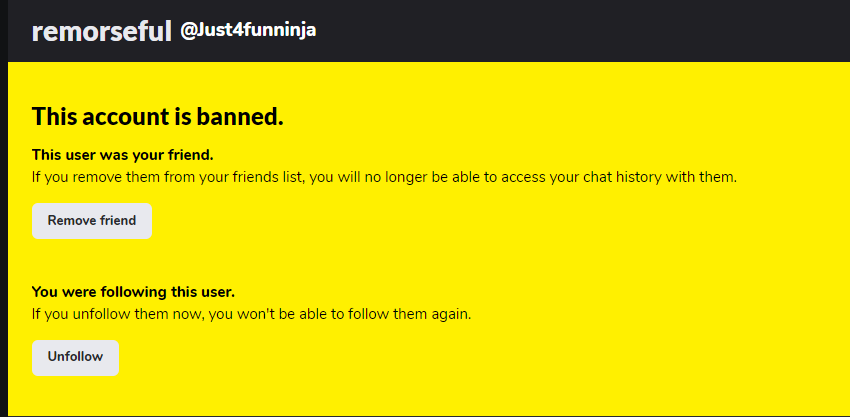The image size is (850, 417).
Task: Click 'You were following this user.' text
Action: click(x=133, y=292)
